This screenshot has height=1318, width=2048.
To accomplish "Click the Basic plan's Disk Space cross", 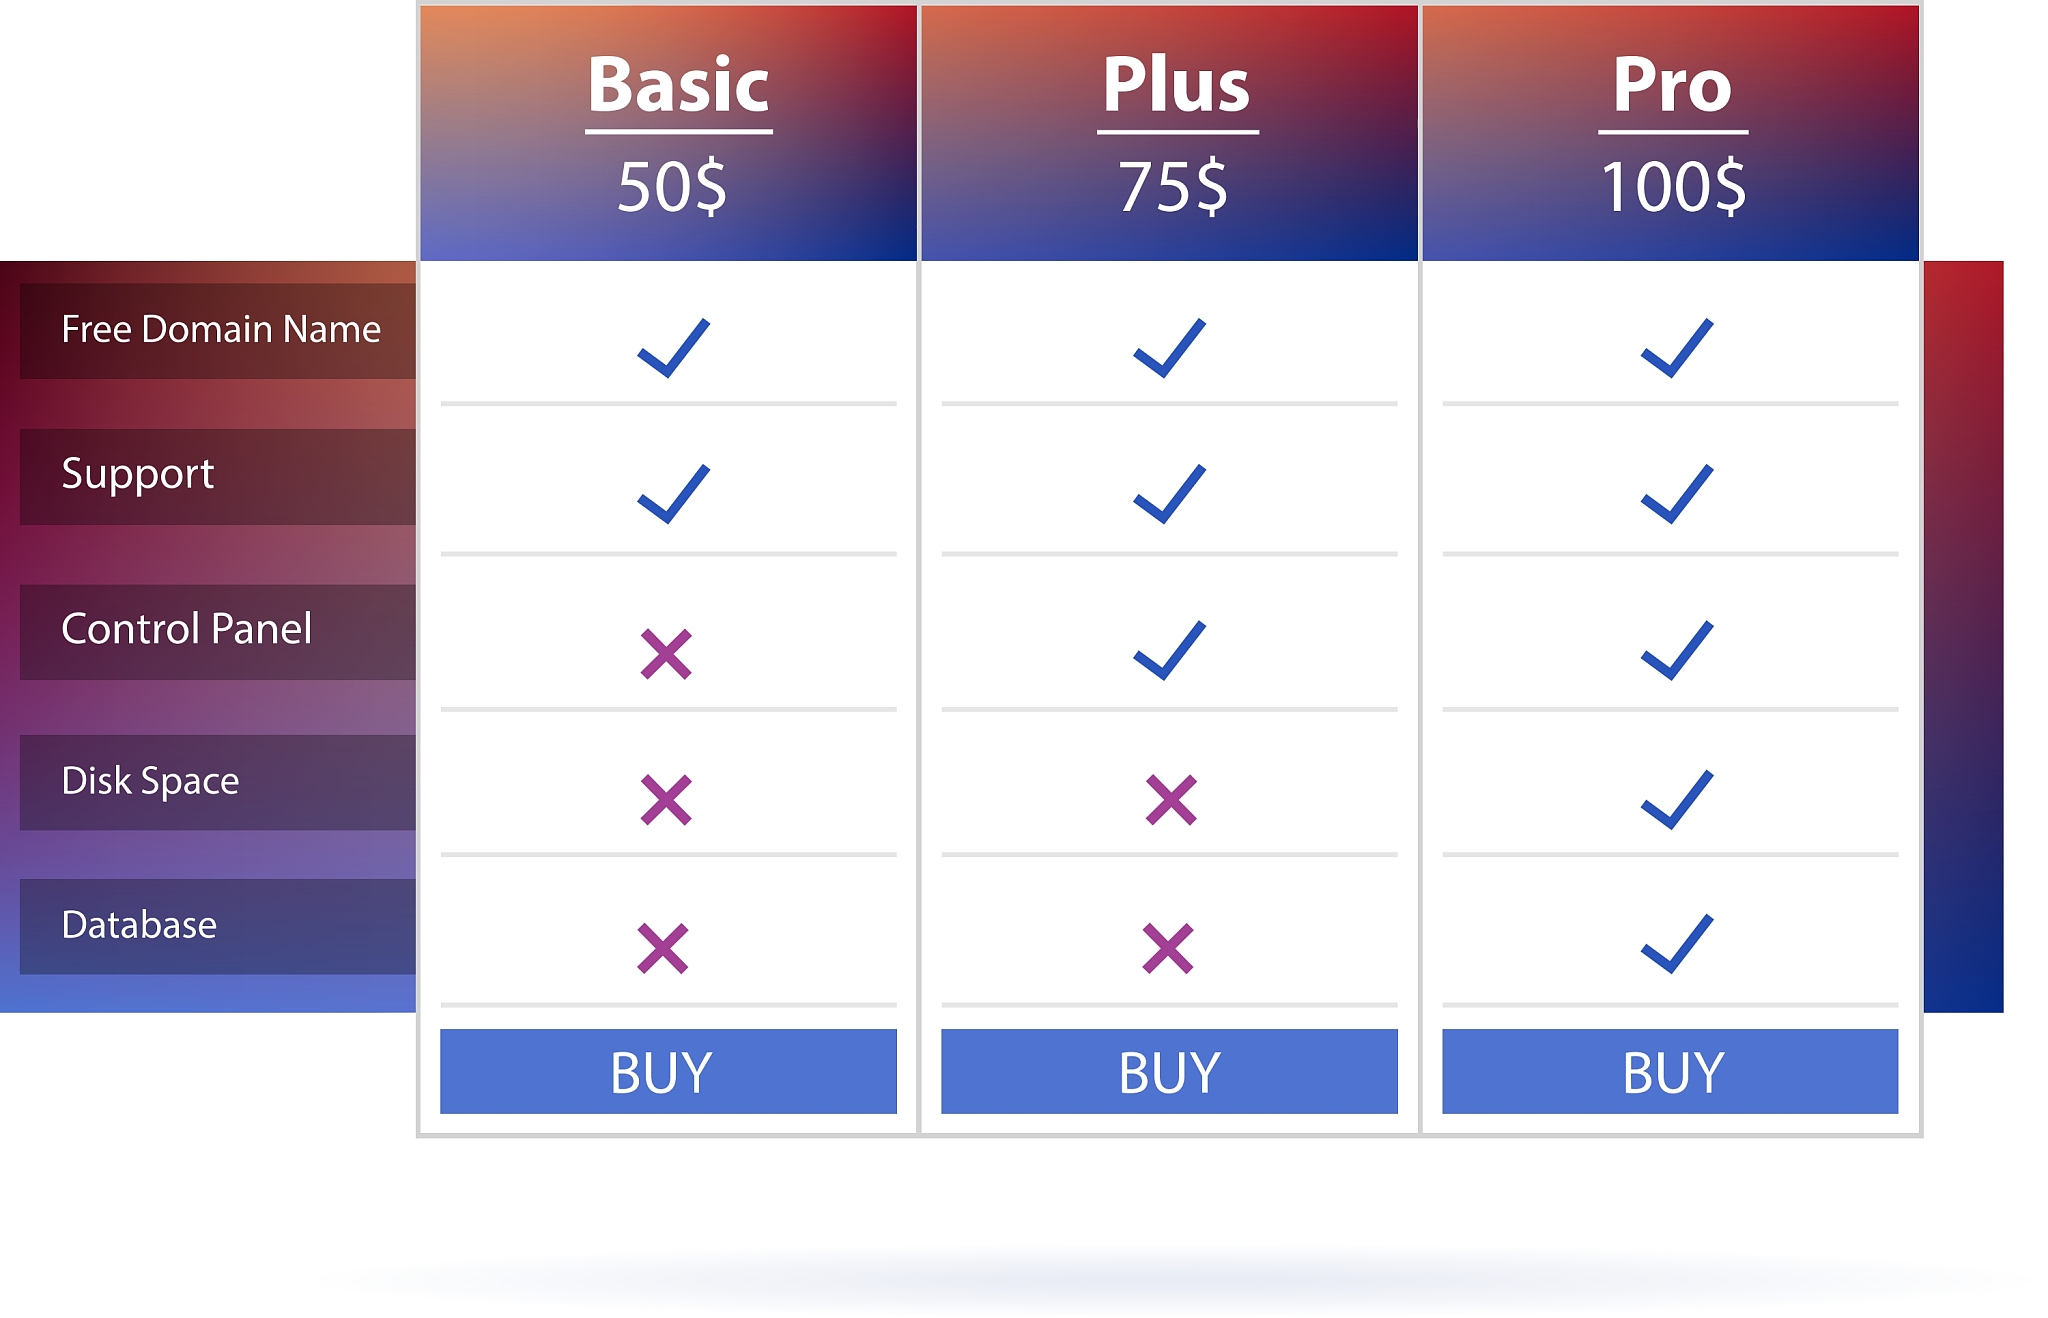I will [666, 800].
